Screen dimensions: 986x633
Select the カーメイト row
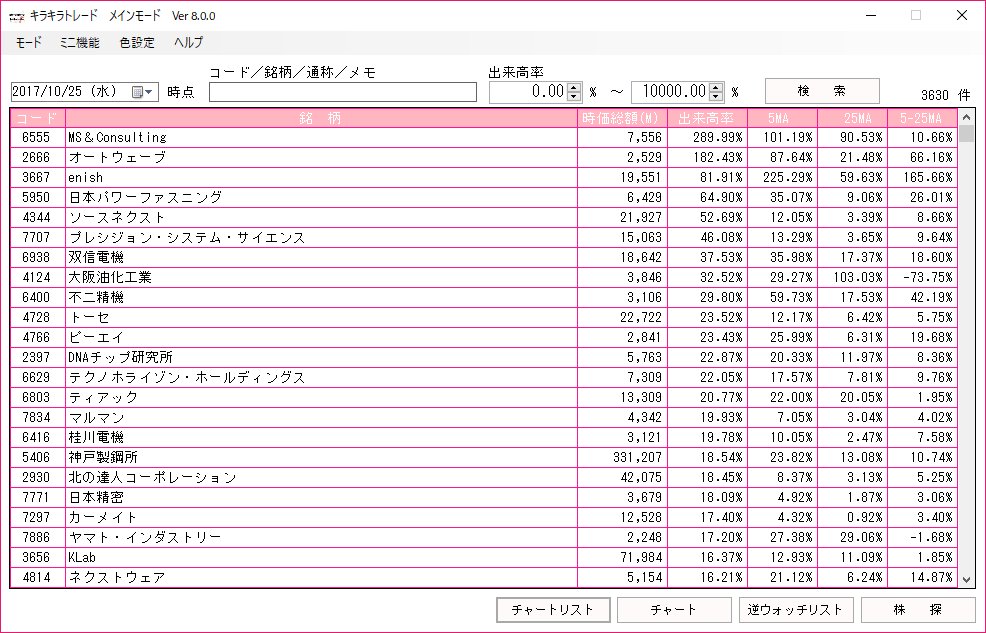pos(484,517)
